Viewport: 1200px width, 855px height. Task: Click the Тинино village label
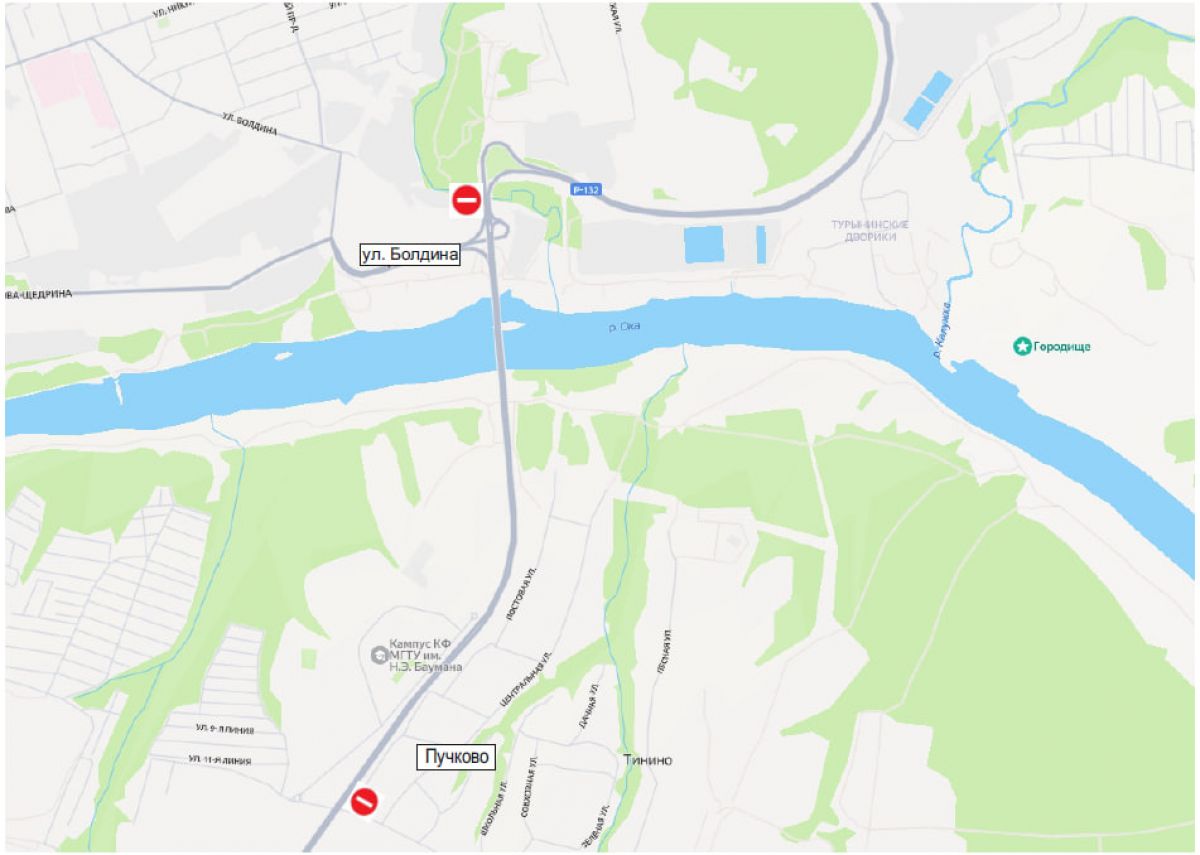[x=647, y=760]
